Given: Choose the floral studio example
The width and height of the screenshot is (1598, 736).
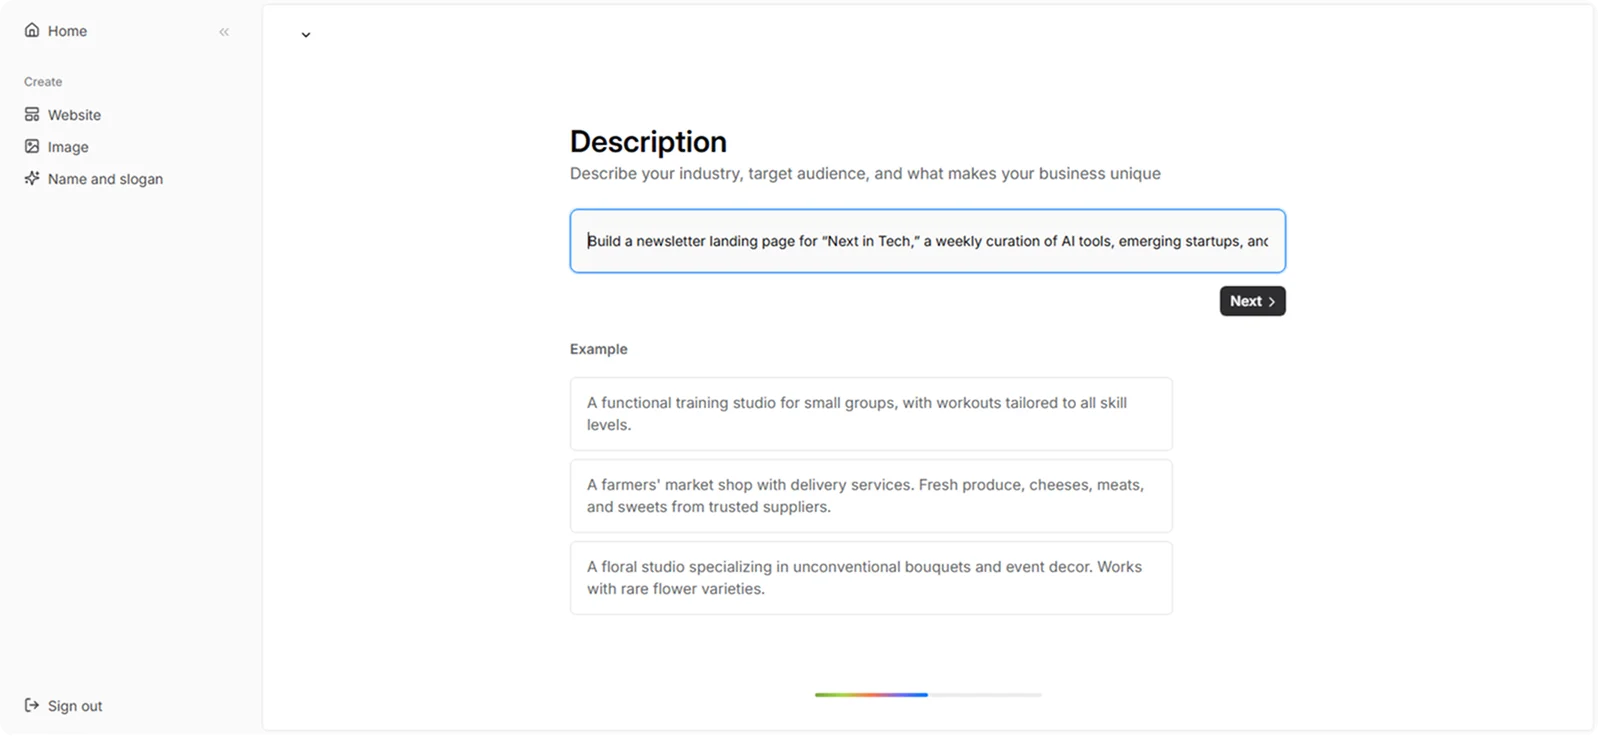Looking at the screenshot, I should point(871,578).
